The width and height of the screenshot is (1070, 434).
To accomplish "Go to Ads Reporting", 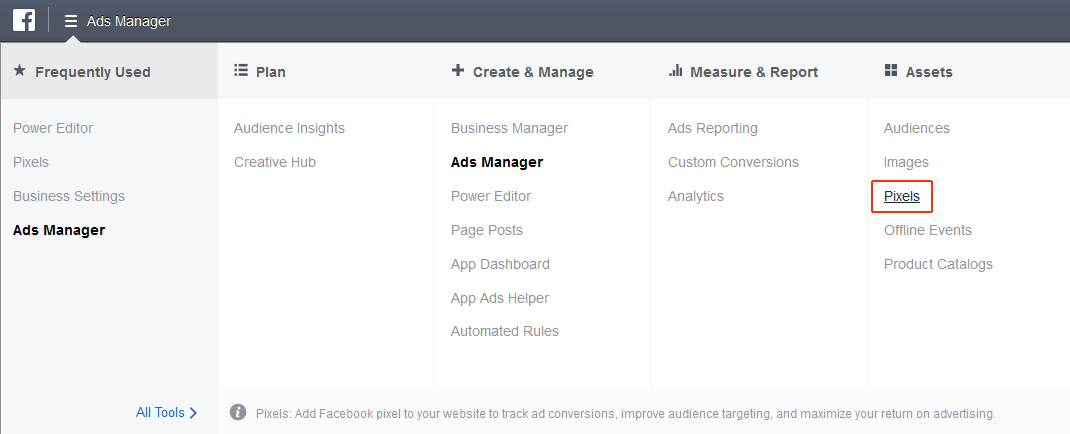I will coord(712,128).
